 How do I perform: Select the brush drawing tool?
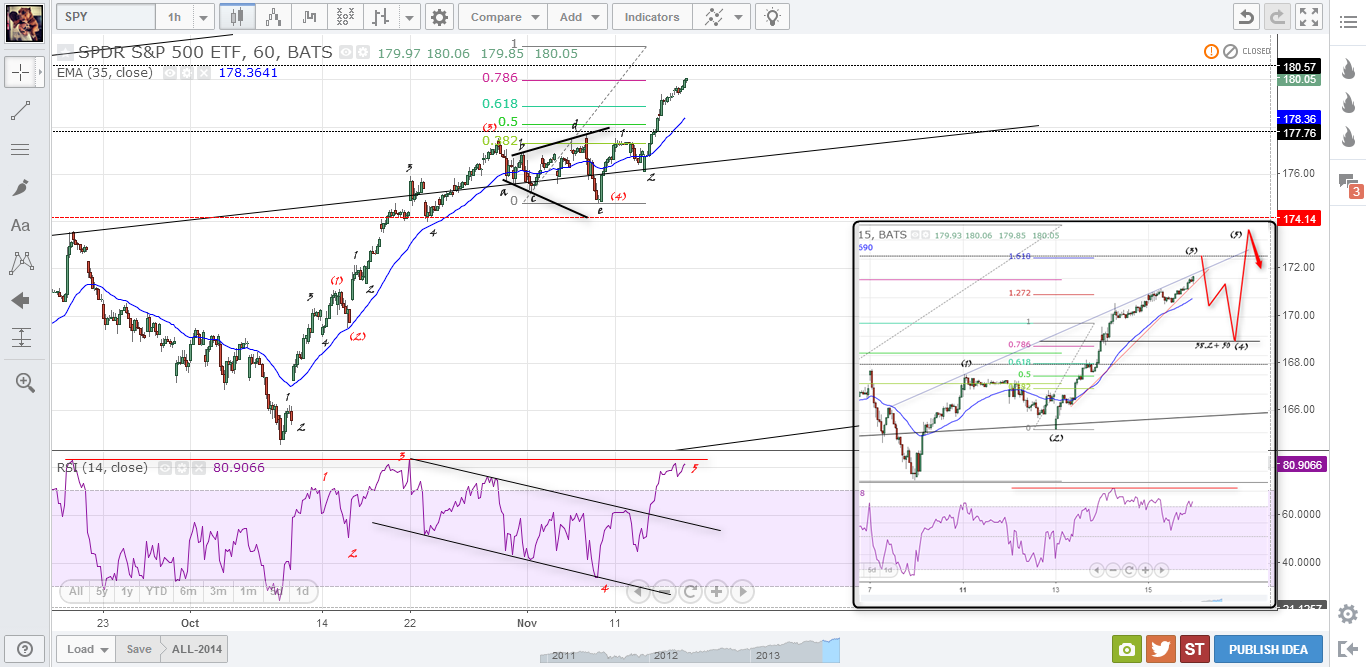(21, 187)
